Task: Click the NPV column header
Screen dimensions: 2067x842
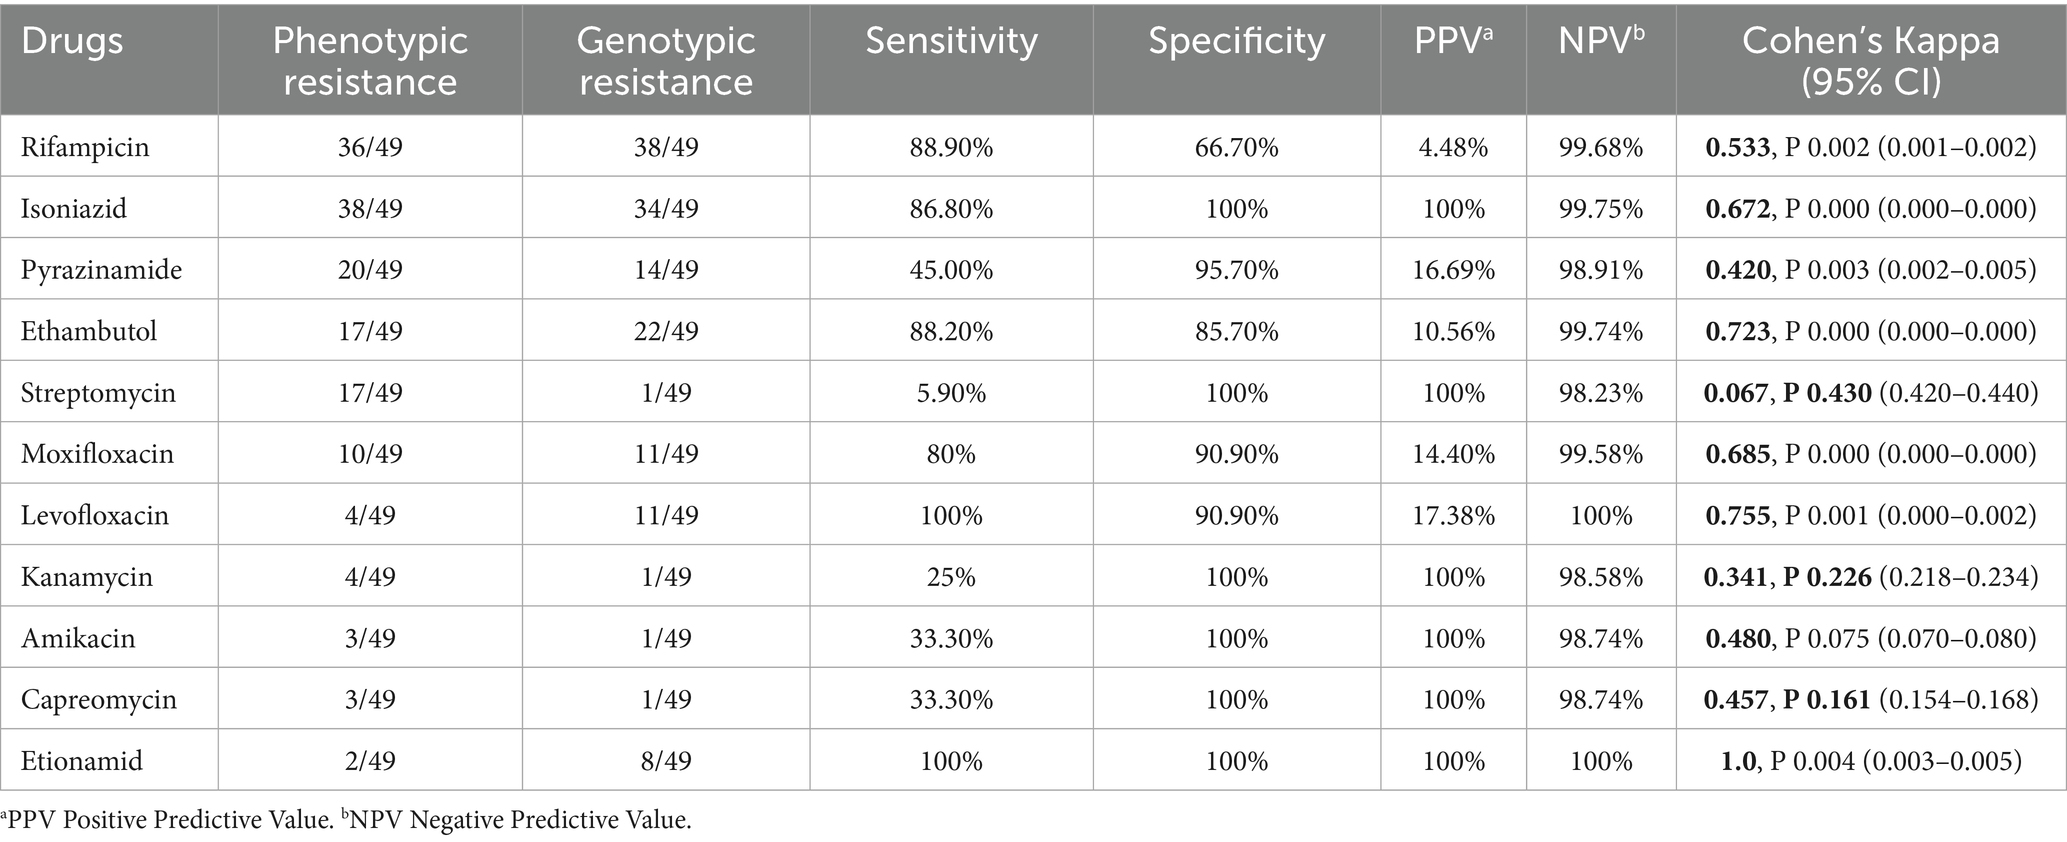Action: point(1600,41)
